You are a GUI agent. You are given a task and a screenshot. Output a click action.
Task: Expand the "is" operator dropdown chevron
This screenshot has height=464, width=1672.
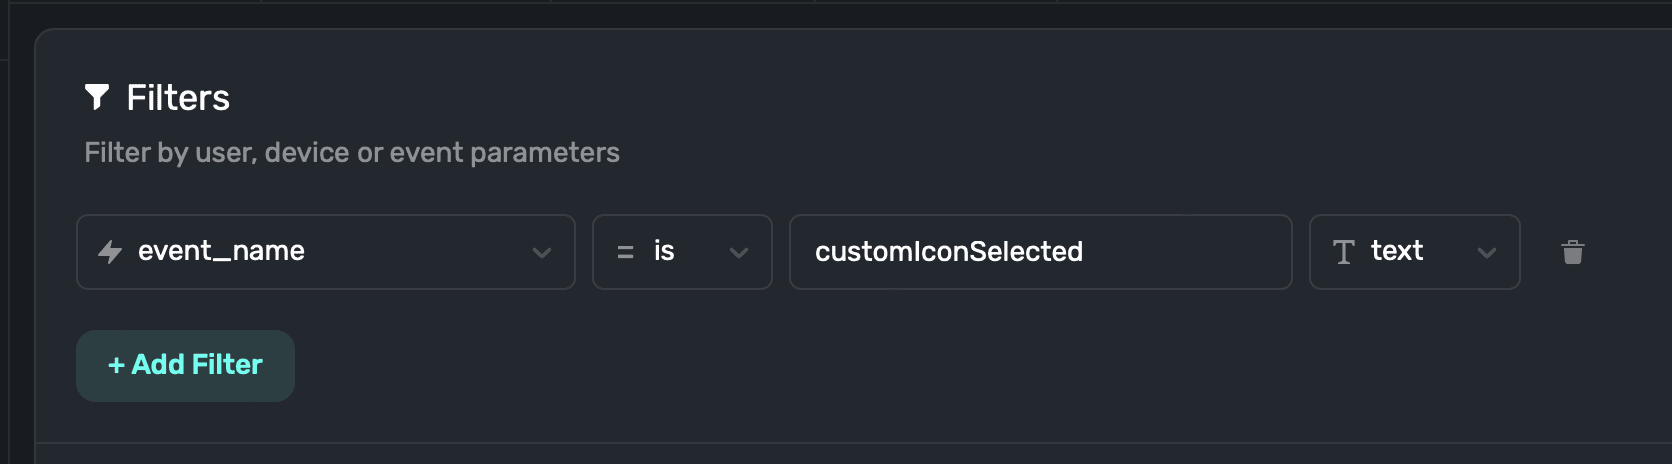tap(739, 253)
